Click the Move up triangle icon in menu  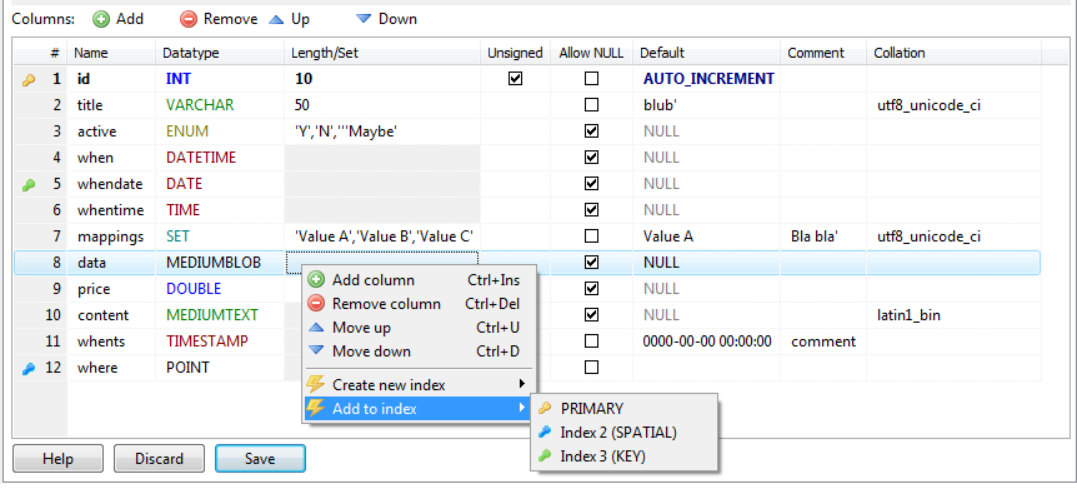[x=315, y=328]
